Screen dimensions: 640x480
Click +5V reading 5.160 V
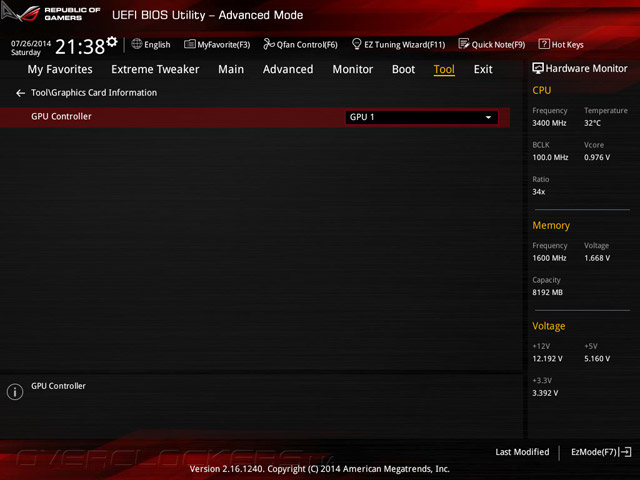597,358
